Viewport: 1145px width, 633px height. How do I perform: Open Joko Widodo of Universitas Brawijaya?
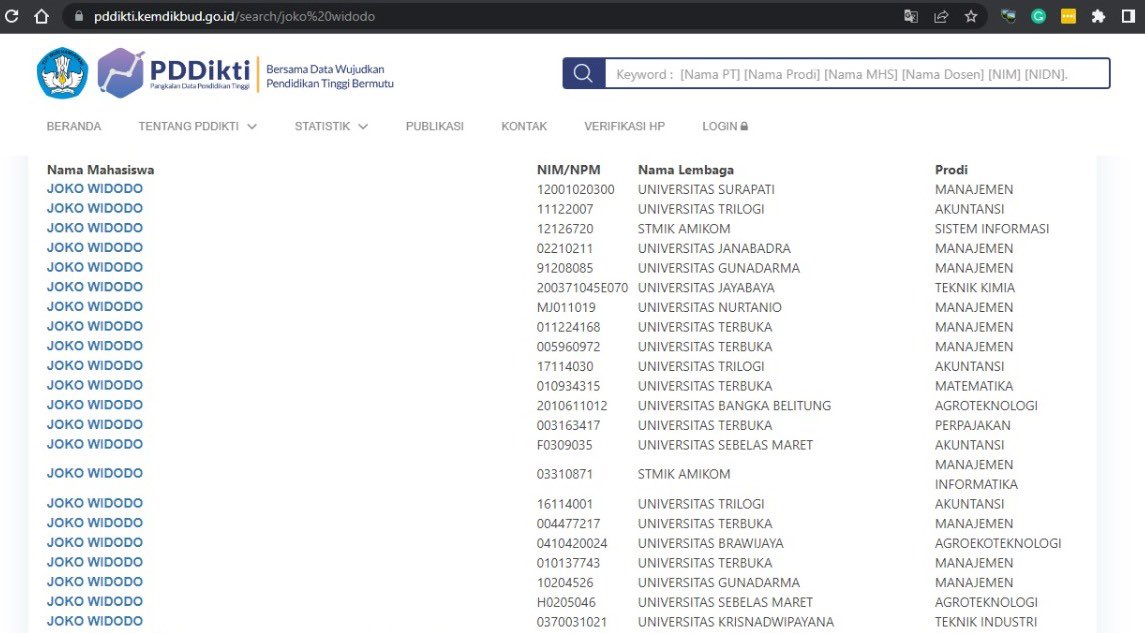click(95, 542)
